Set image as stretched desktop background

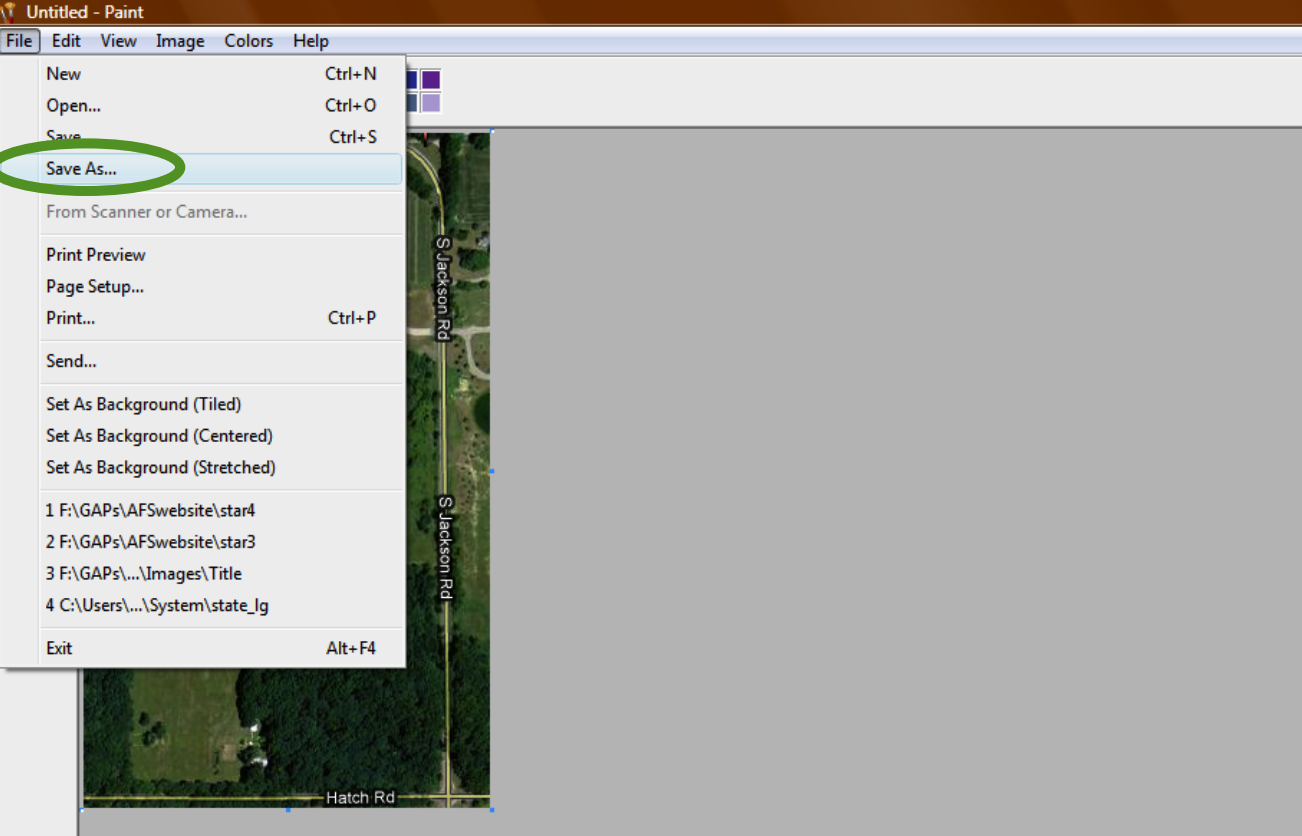click(160, 467)
